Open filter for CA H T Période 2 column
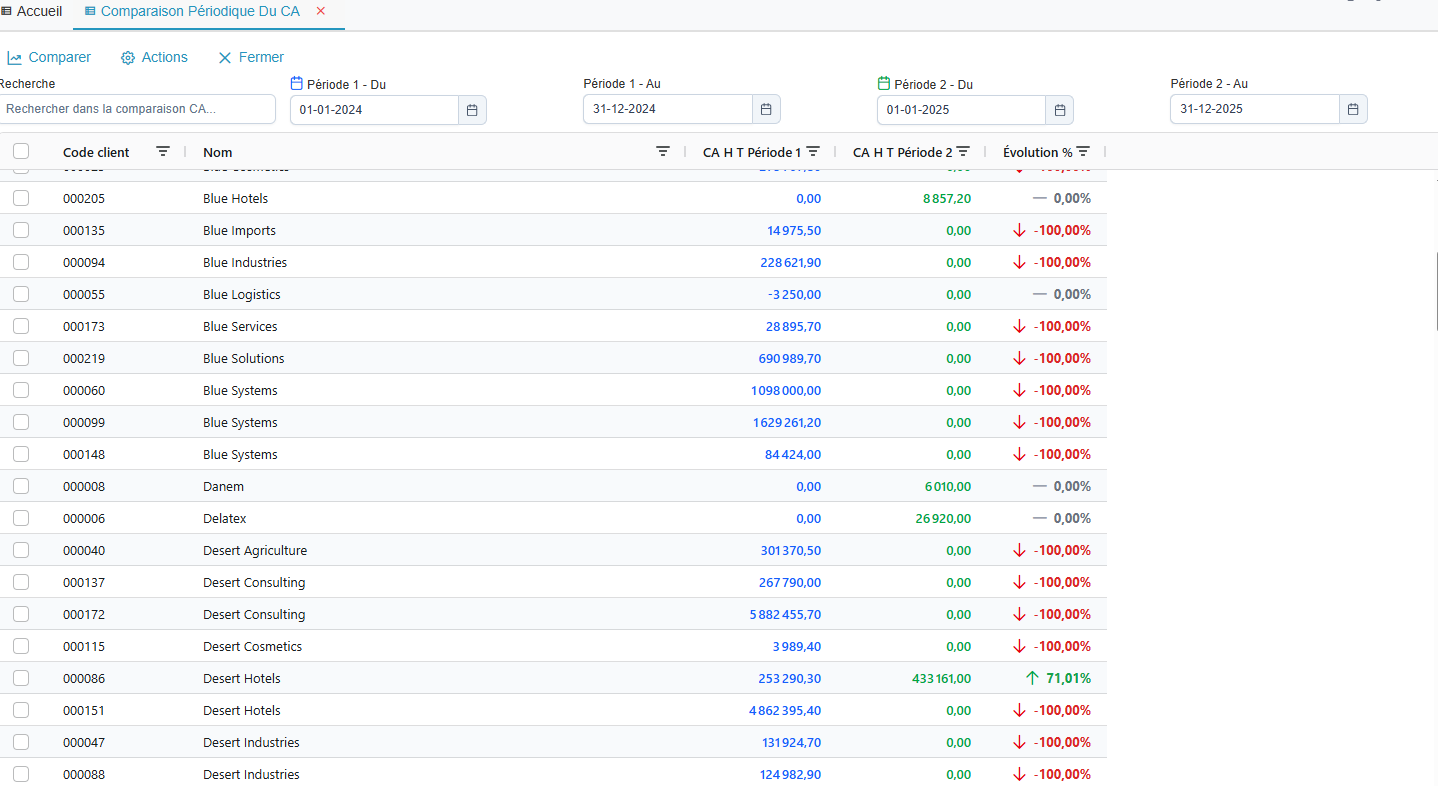1438x786 pixels. click(x=963, y=152)
